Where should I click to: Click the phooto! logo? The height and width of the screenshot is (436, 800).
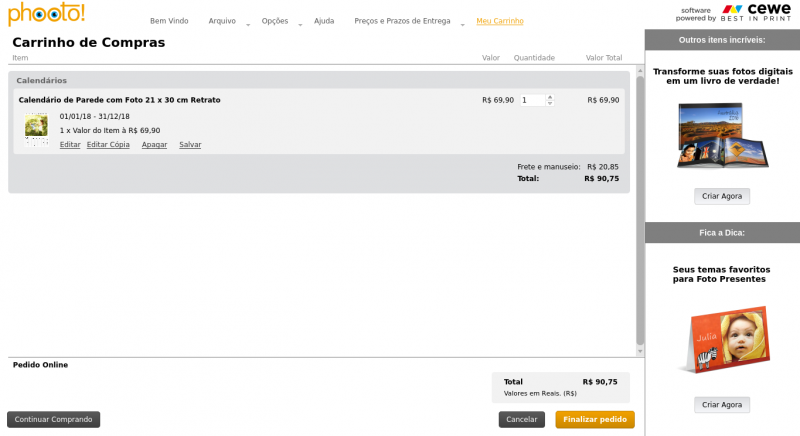coord(46,14)
